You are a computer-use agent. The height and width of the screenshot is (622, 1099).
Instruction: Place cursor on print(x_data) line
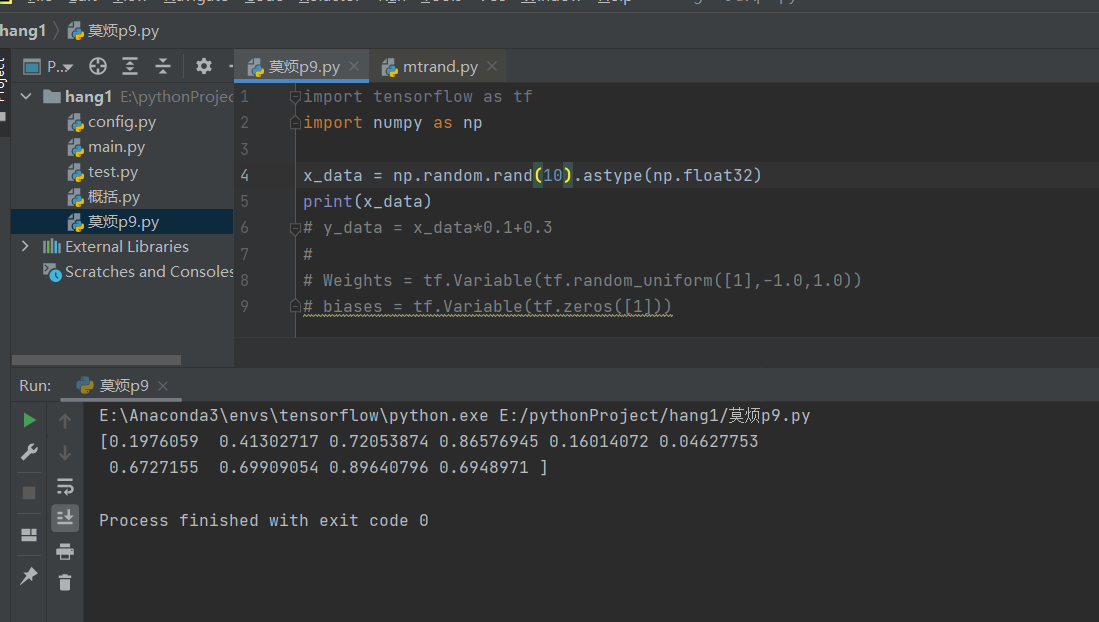pyautogui.click(x=367, y=202)
